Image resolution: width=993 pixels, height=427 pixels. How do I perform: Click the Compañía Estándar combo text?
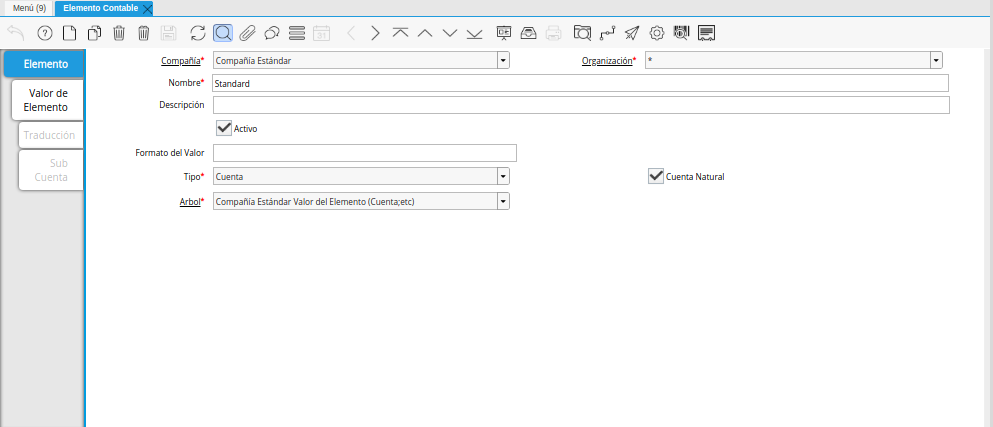[355, 61]
